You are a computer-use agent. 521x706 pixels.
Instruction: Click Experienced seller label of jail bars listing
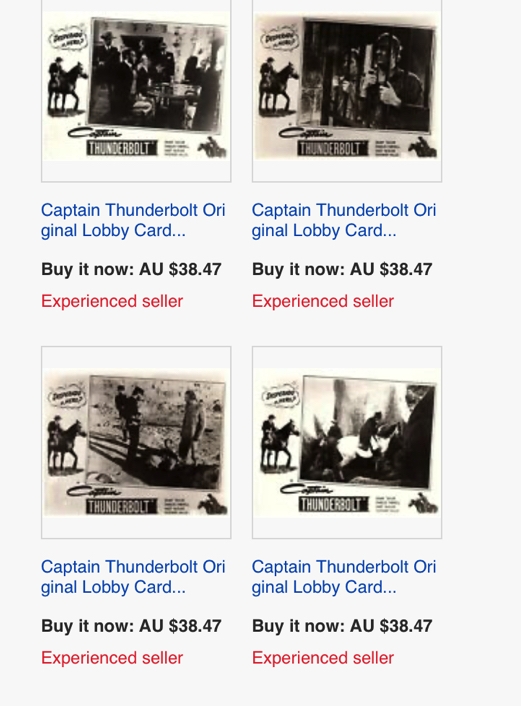[x=323, y=301]
